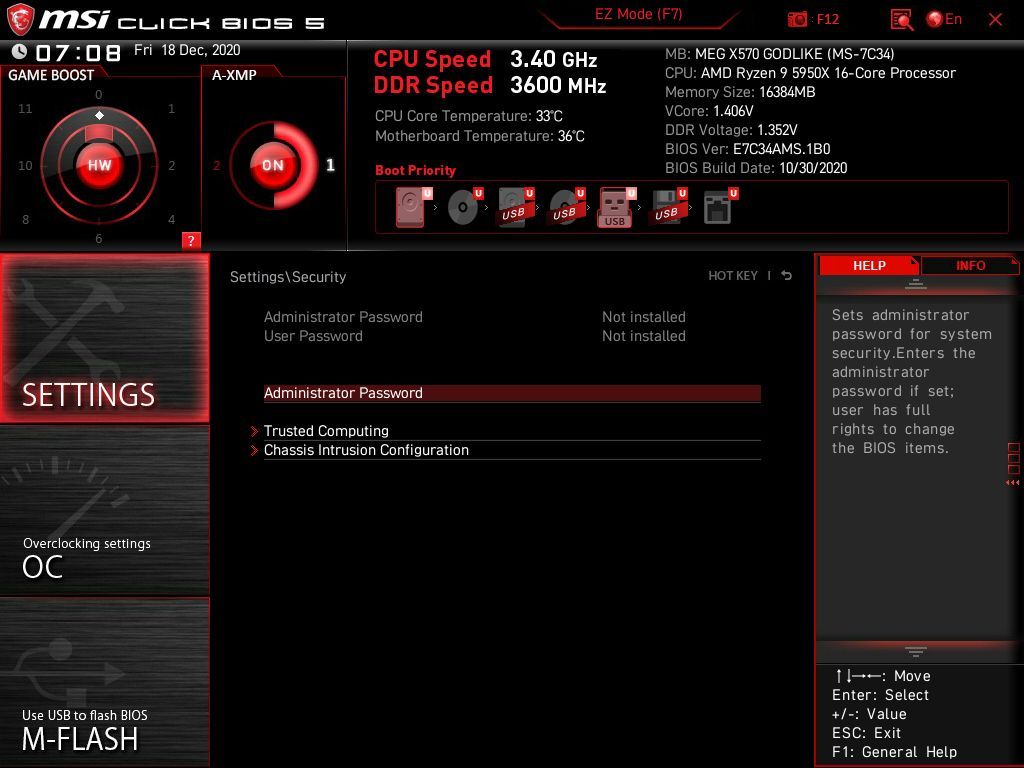Open the HOT KEY list
This screenshot has width=1024, height=768.
tap(733, 276)
